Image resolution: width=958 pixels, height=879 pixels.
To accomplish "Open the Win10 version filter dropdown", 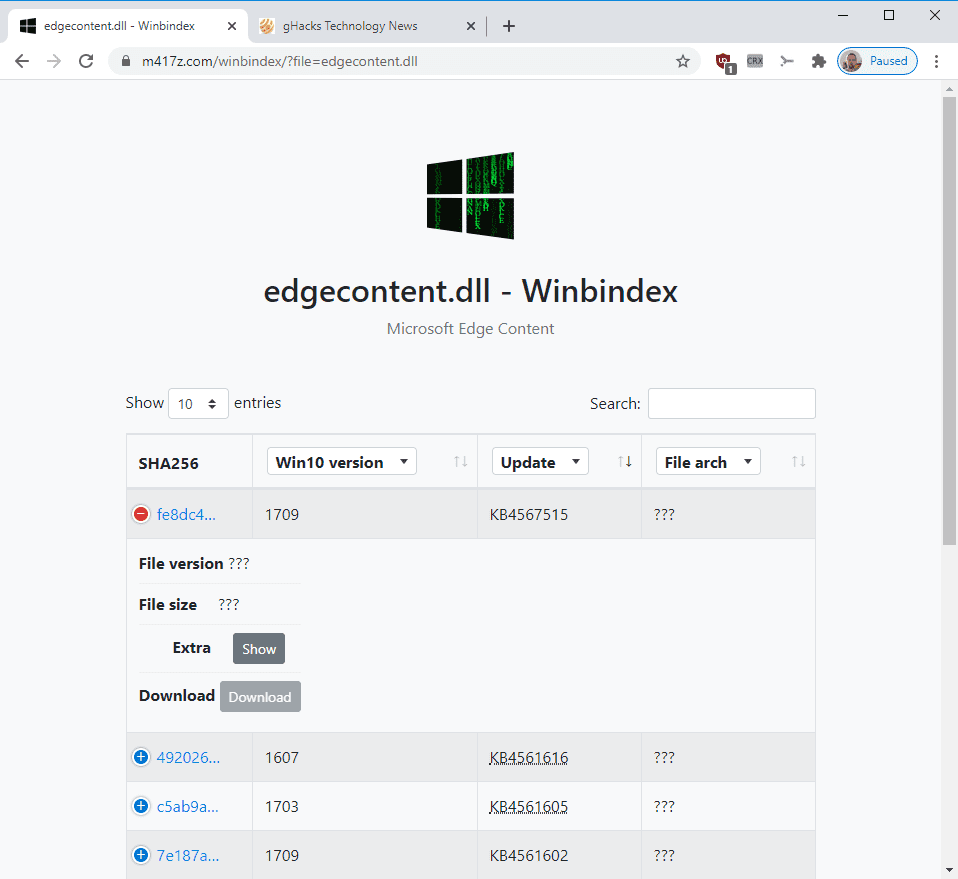I will tap(342, 462).
